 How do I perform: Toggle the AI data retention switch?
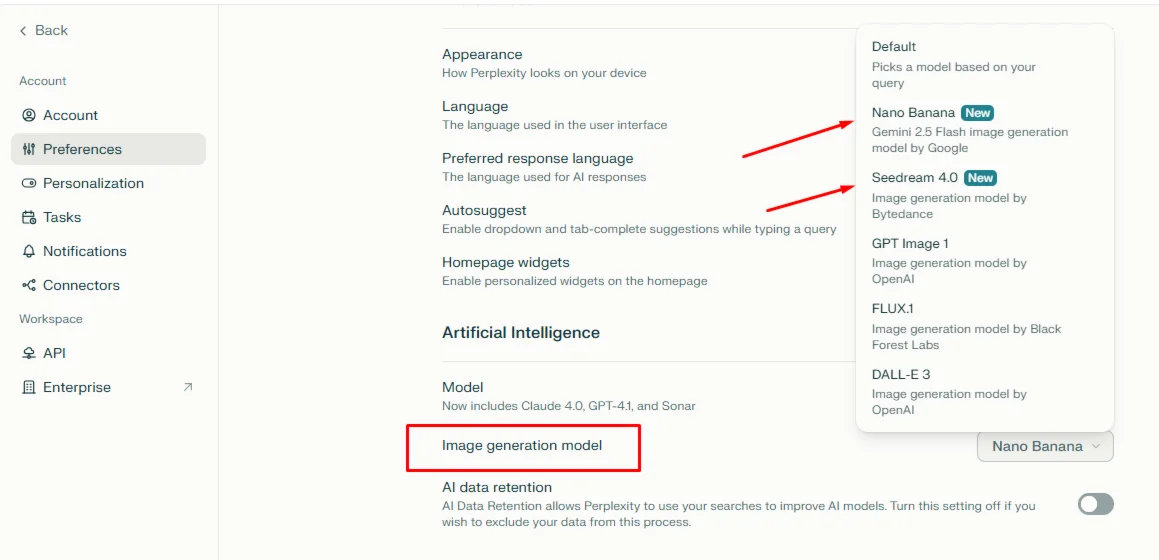point(1095,504)
